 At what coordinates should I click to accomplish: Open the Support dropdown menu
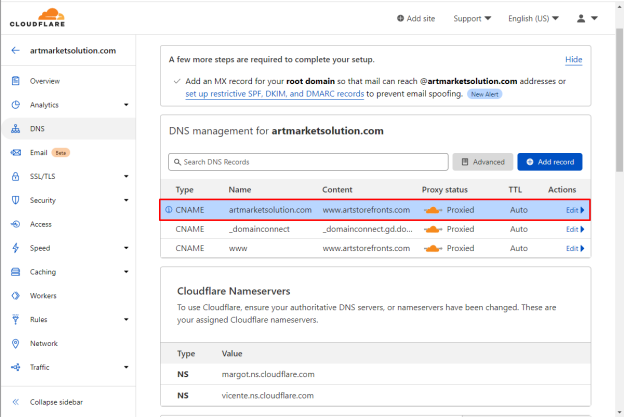(x=472, y=18)
